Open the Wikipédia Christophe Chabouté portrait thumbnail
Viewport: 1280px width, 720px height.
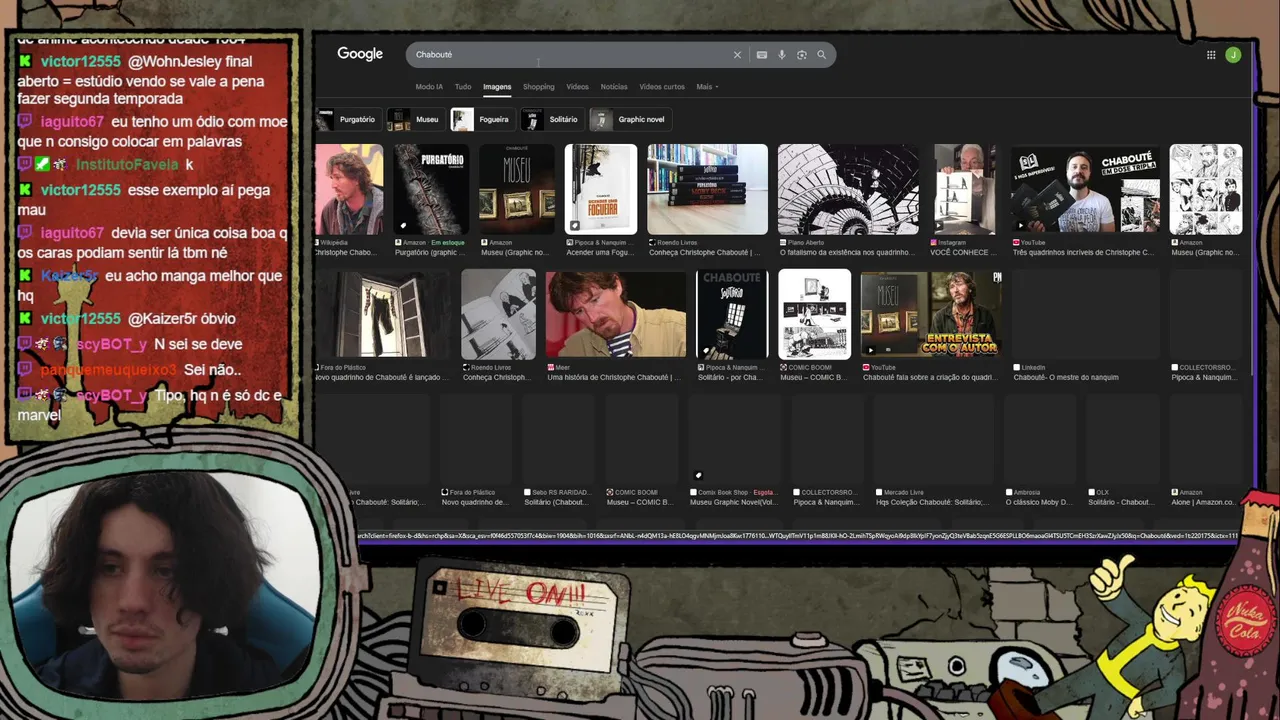point(349,189)
